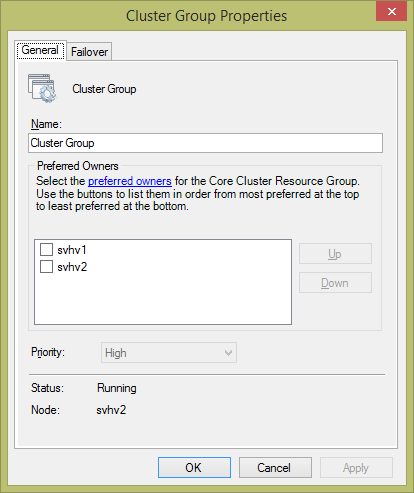Click the Node value svhv2 text

coord(111,410)
